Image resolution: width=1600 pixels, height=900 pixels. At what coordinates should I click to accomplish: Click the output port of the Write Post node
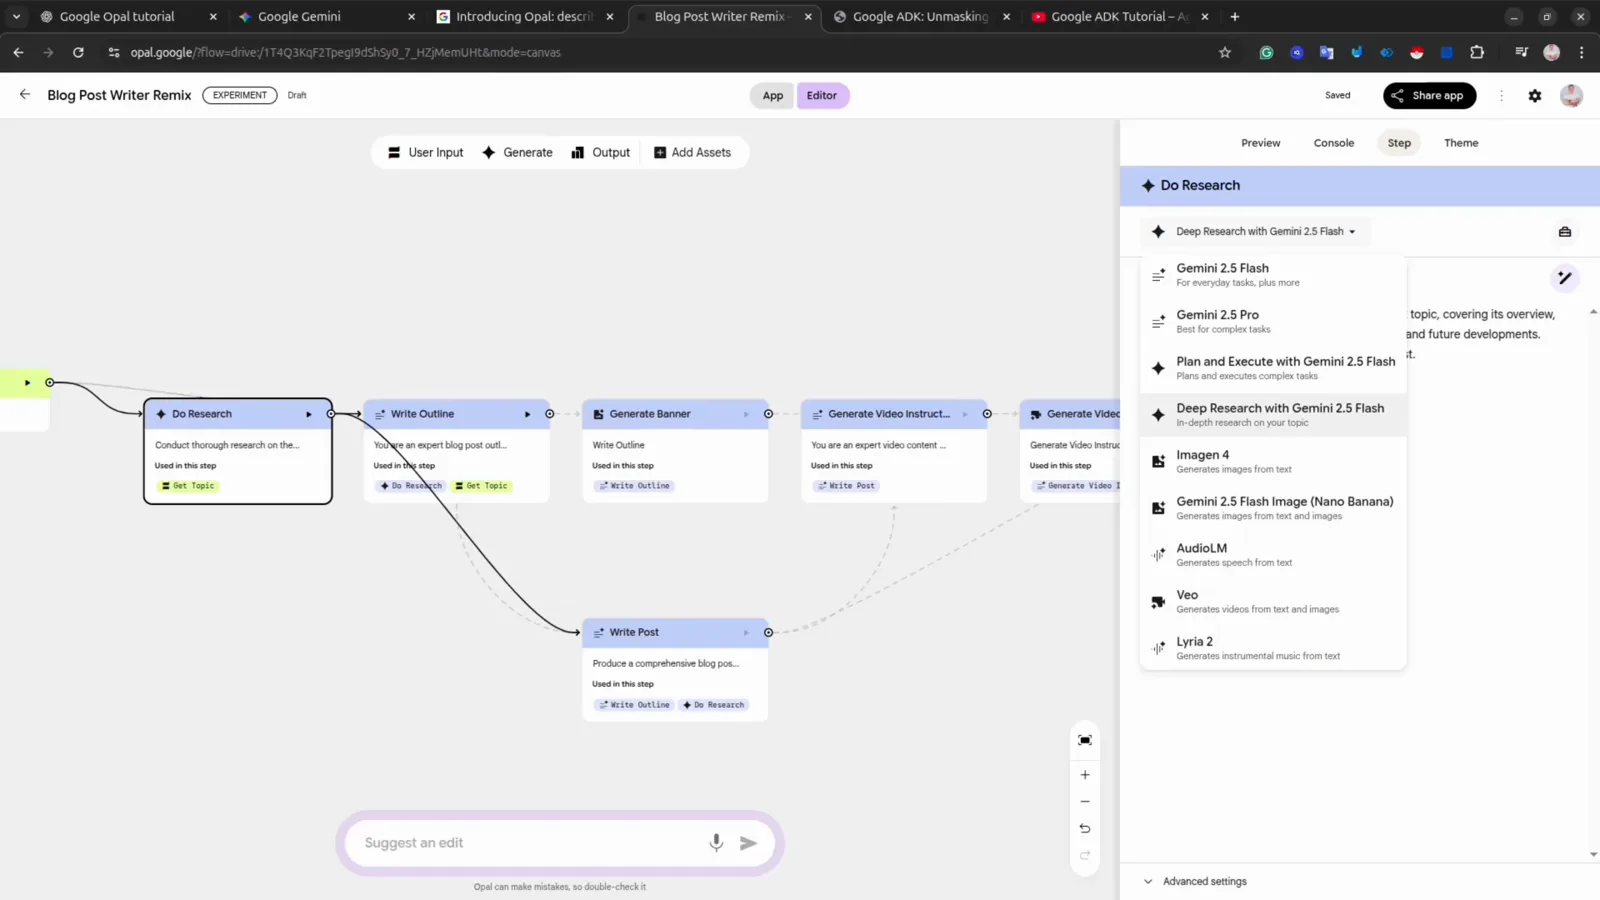click(768, 633)
